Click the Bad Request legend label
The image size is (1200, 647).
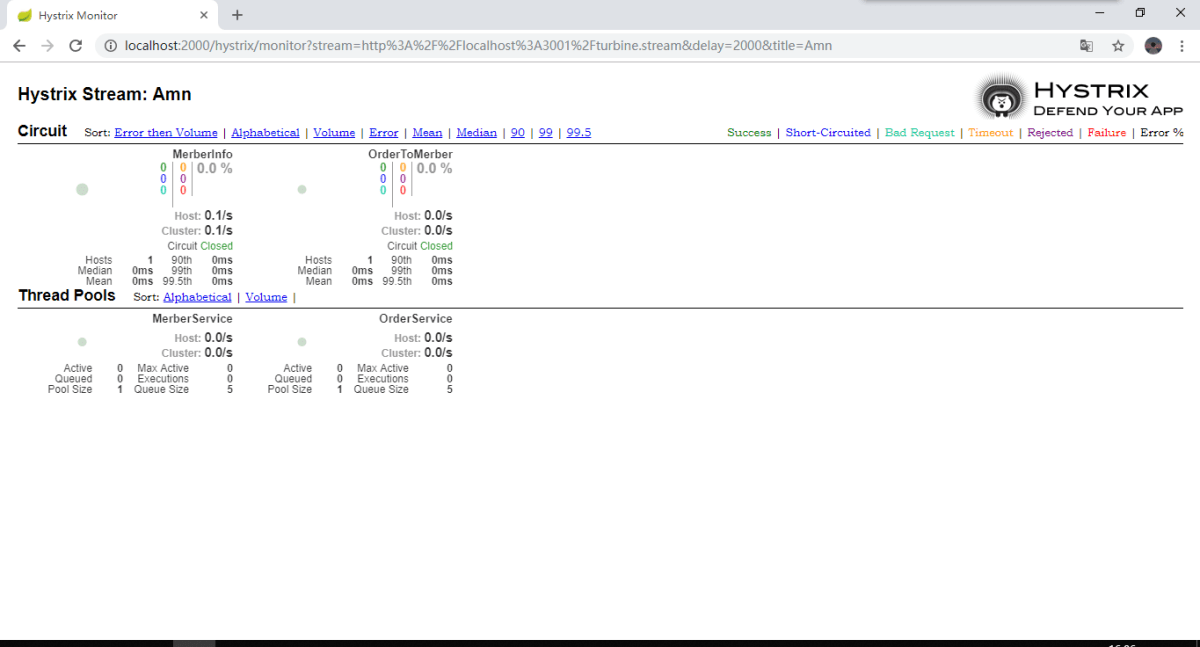[x=920, y=133]
